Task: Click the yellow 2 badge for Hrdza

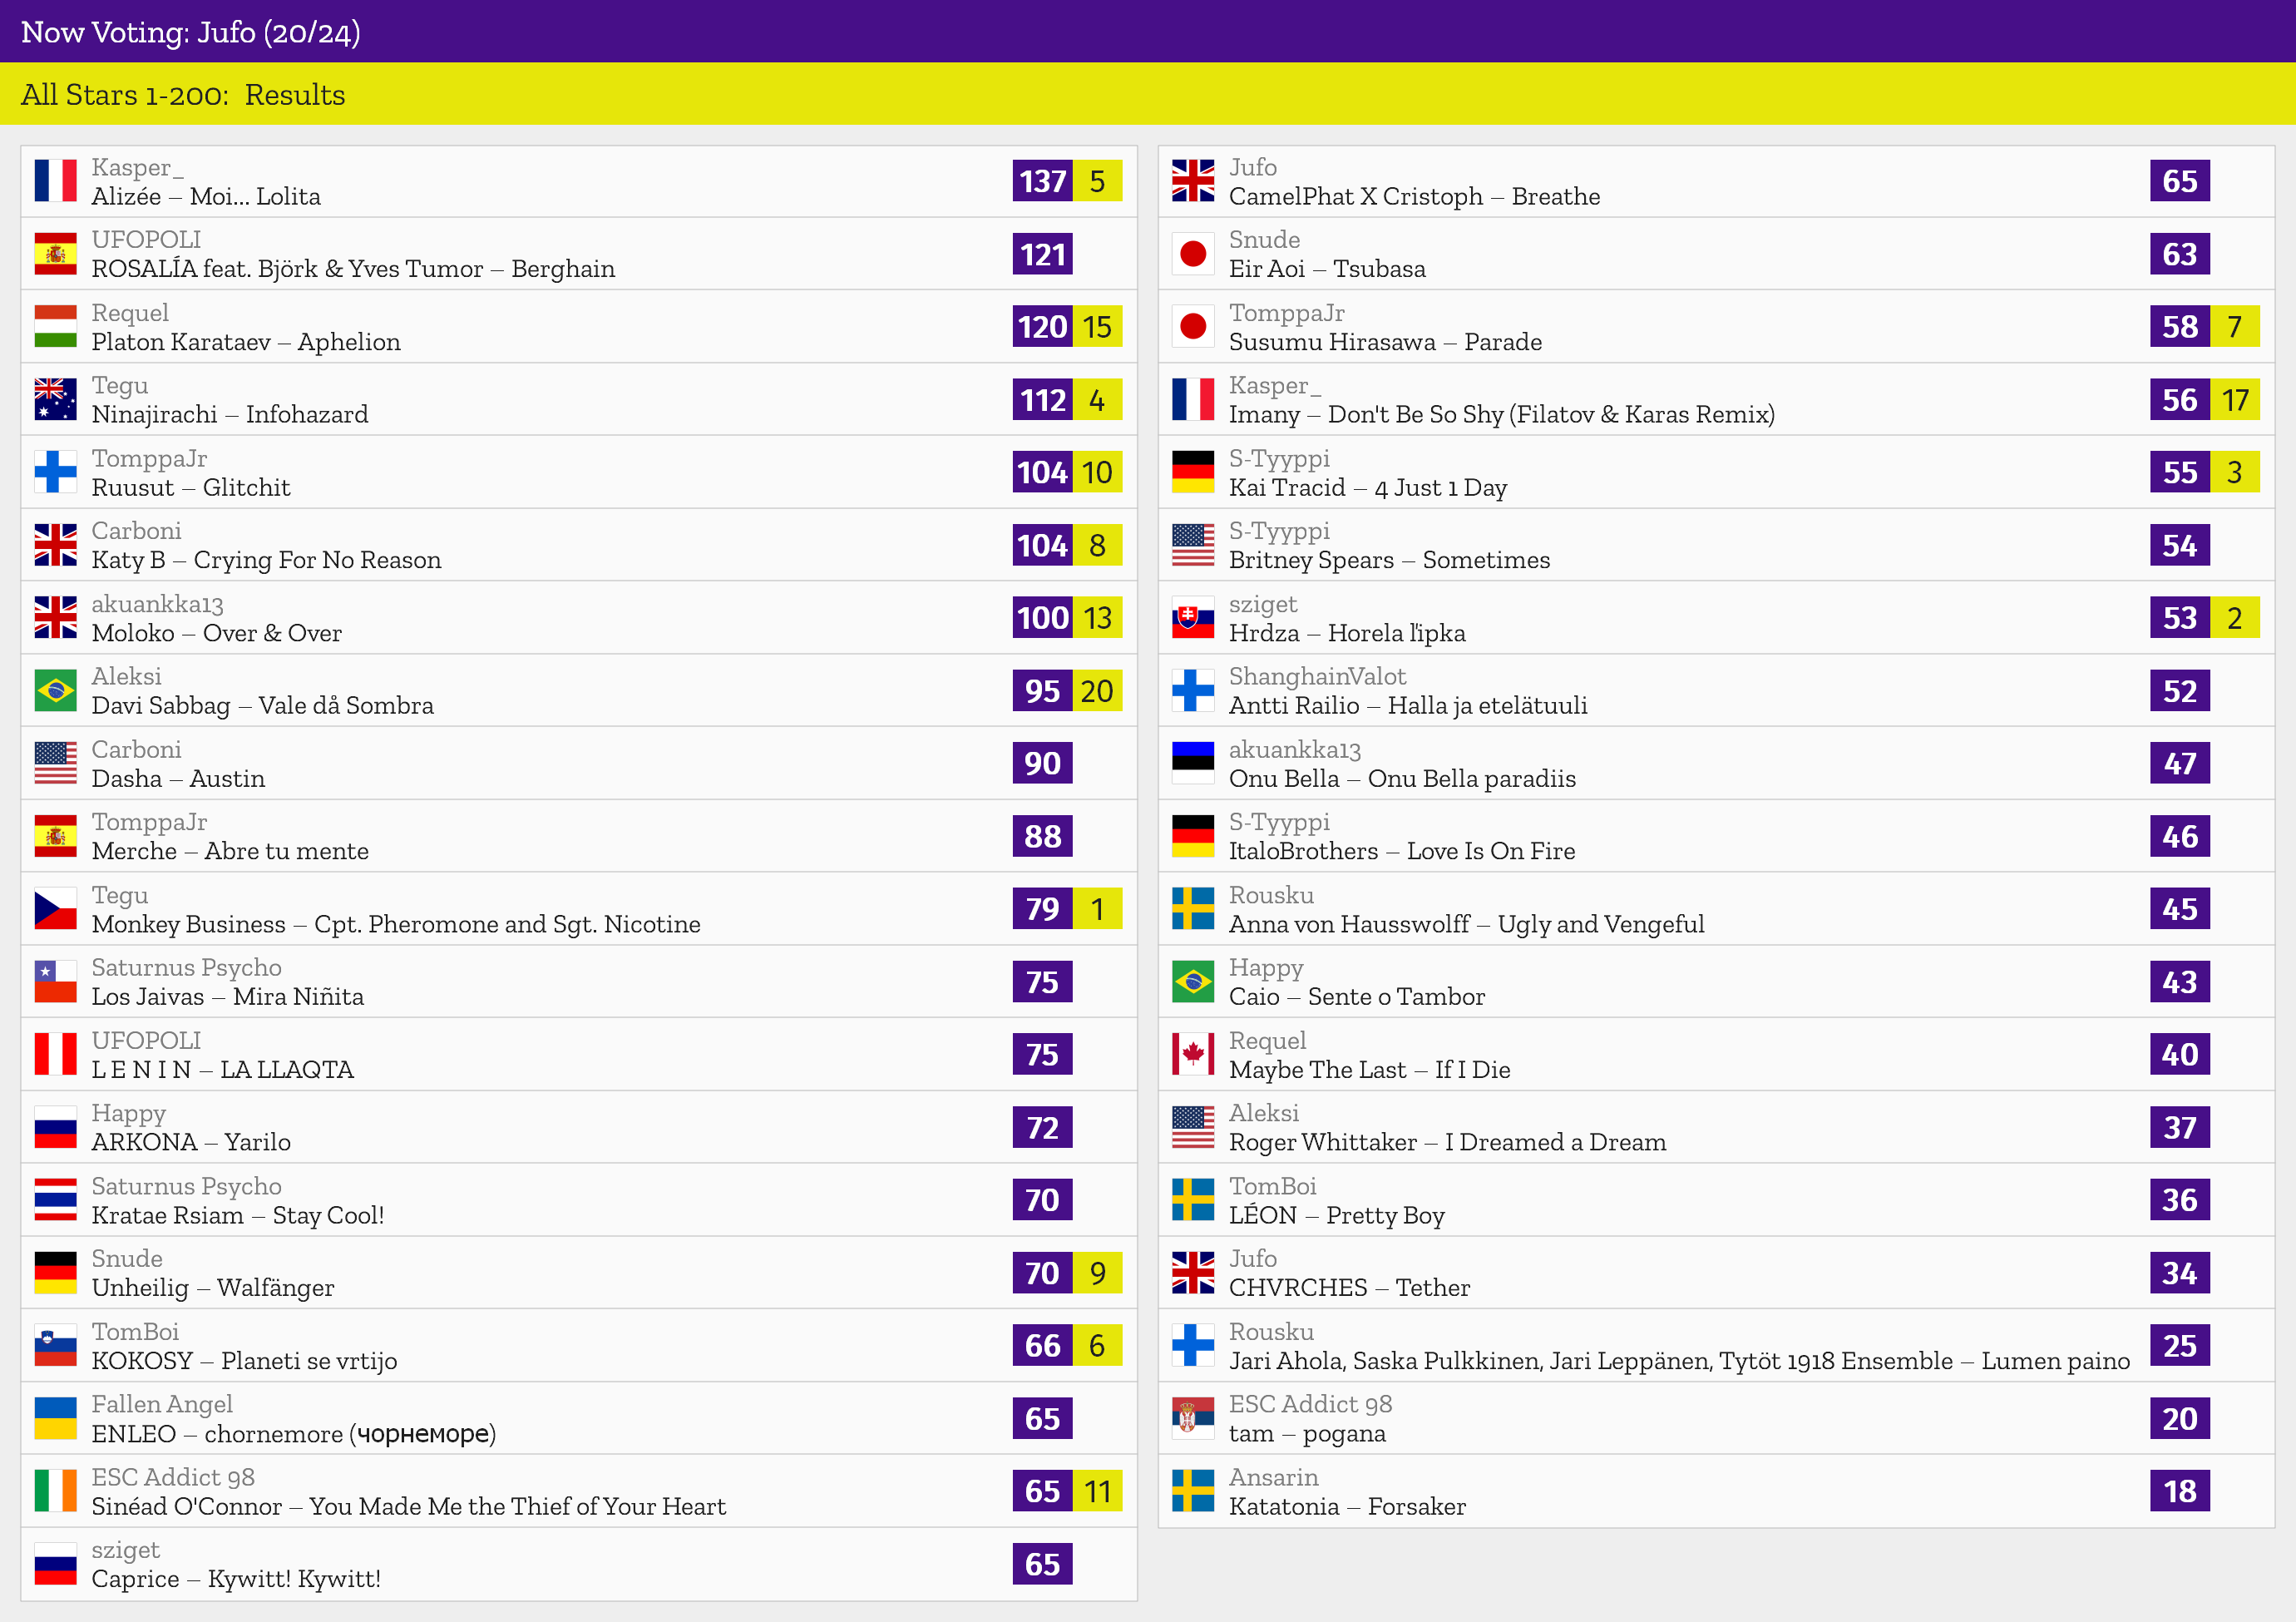Action: click(2235, 618)
